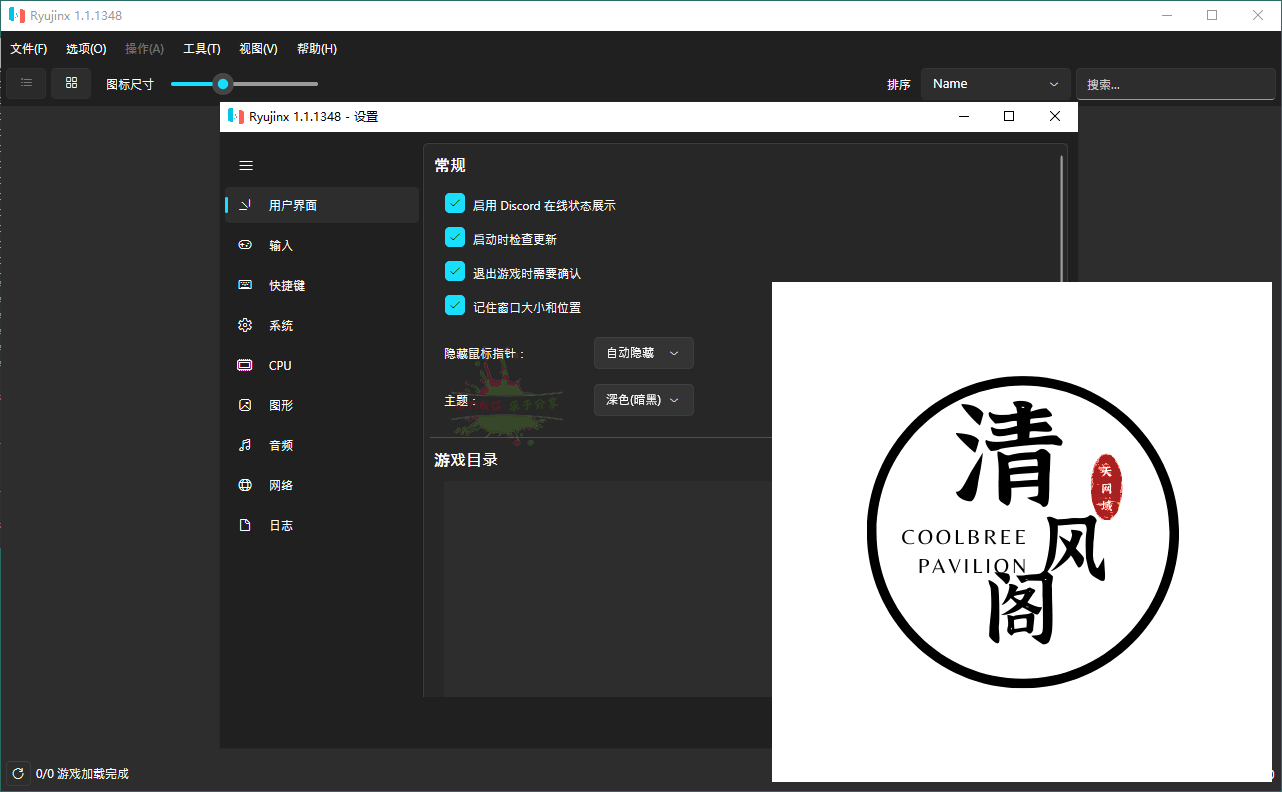Minimize the settings window
Screen dimensions: 1282x792
click(x=964, y=116)
